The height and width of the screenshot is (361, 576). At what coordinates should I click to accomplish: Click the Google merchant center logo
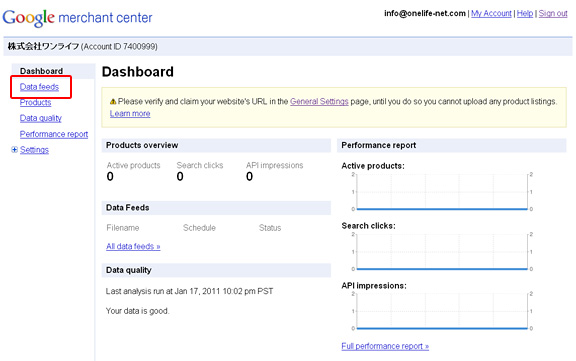pyautogui.click(x=78, y=17)
